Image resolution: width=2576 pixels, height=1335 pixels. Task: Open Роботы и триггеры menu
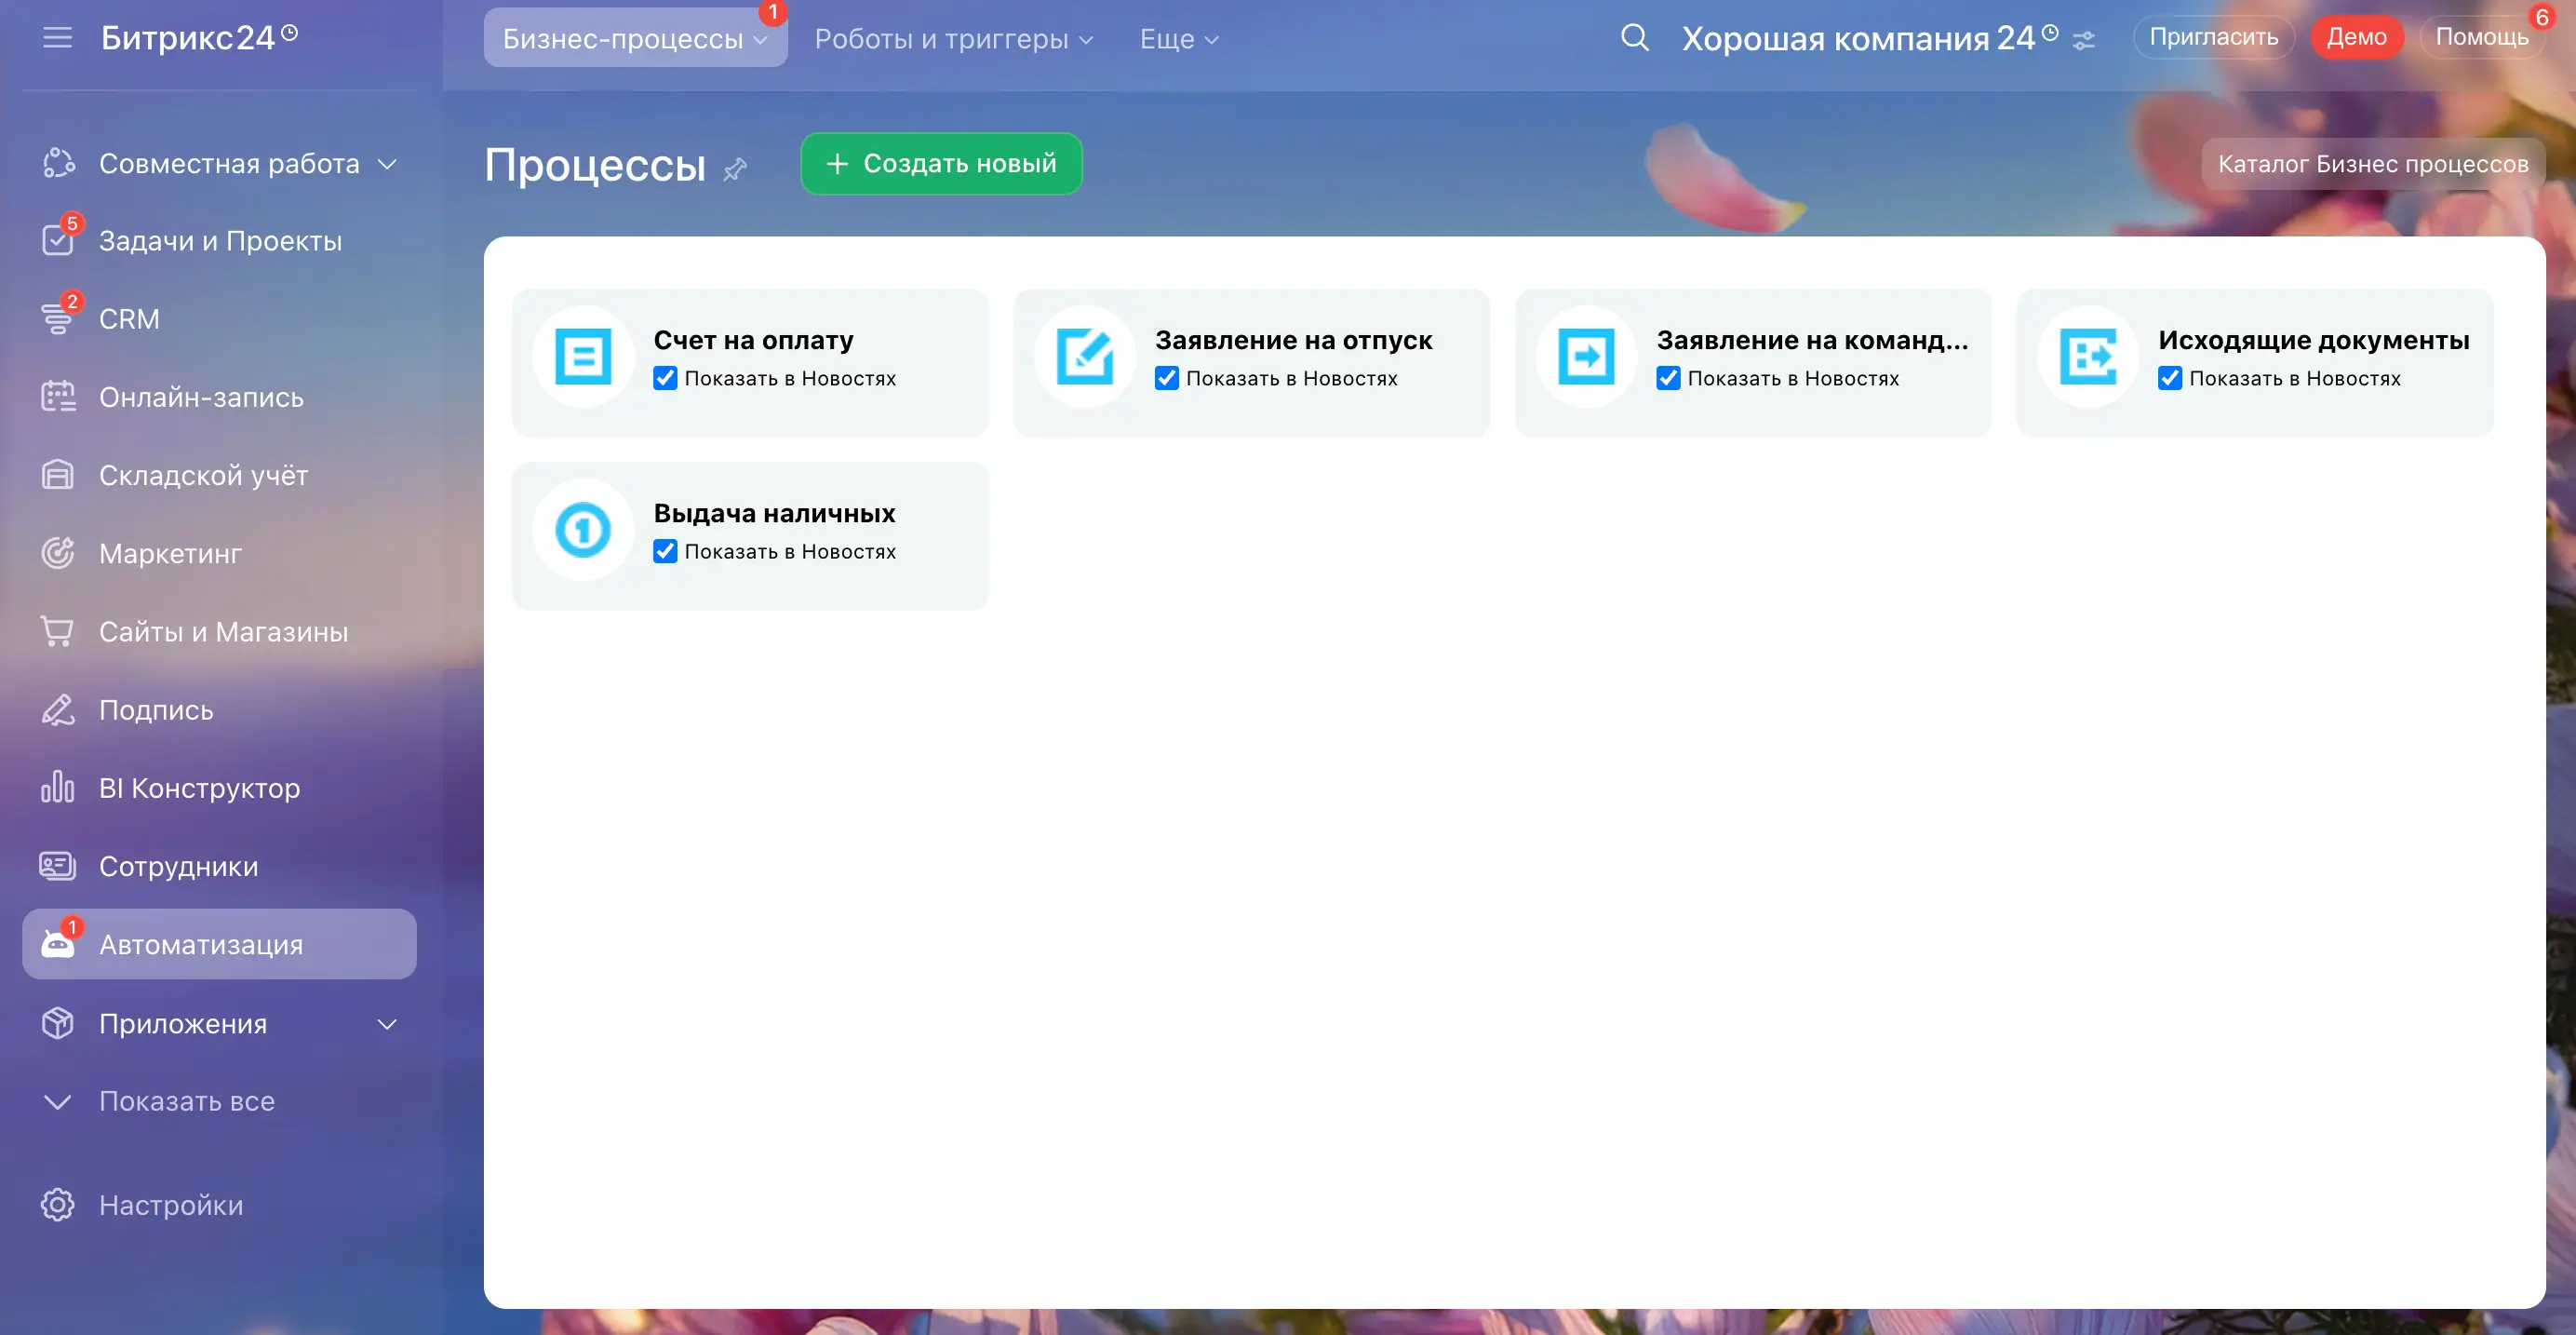pyautogui.click(x=953, y=39)
